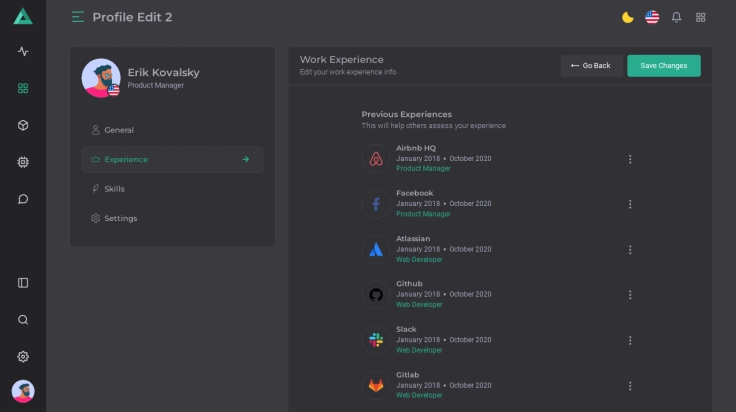
Task: Open notifications bell icon in top bar
Action: click(676, 17)
